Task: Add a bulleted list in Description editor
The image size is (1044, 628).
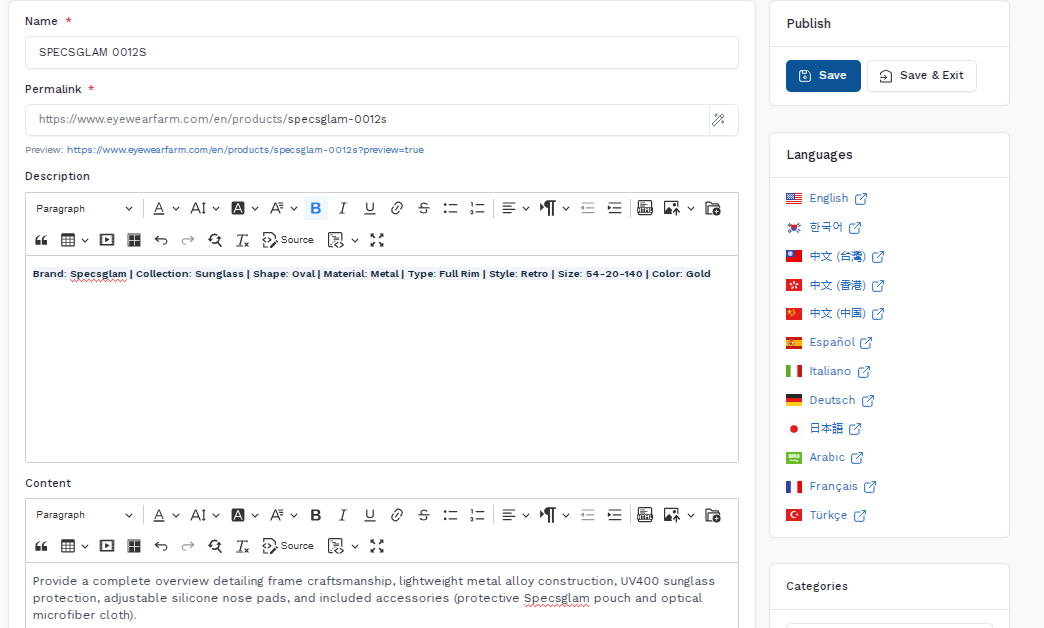Action: click(450, 208)
